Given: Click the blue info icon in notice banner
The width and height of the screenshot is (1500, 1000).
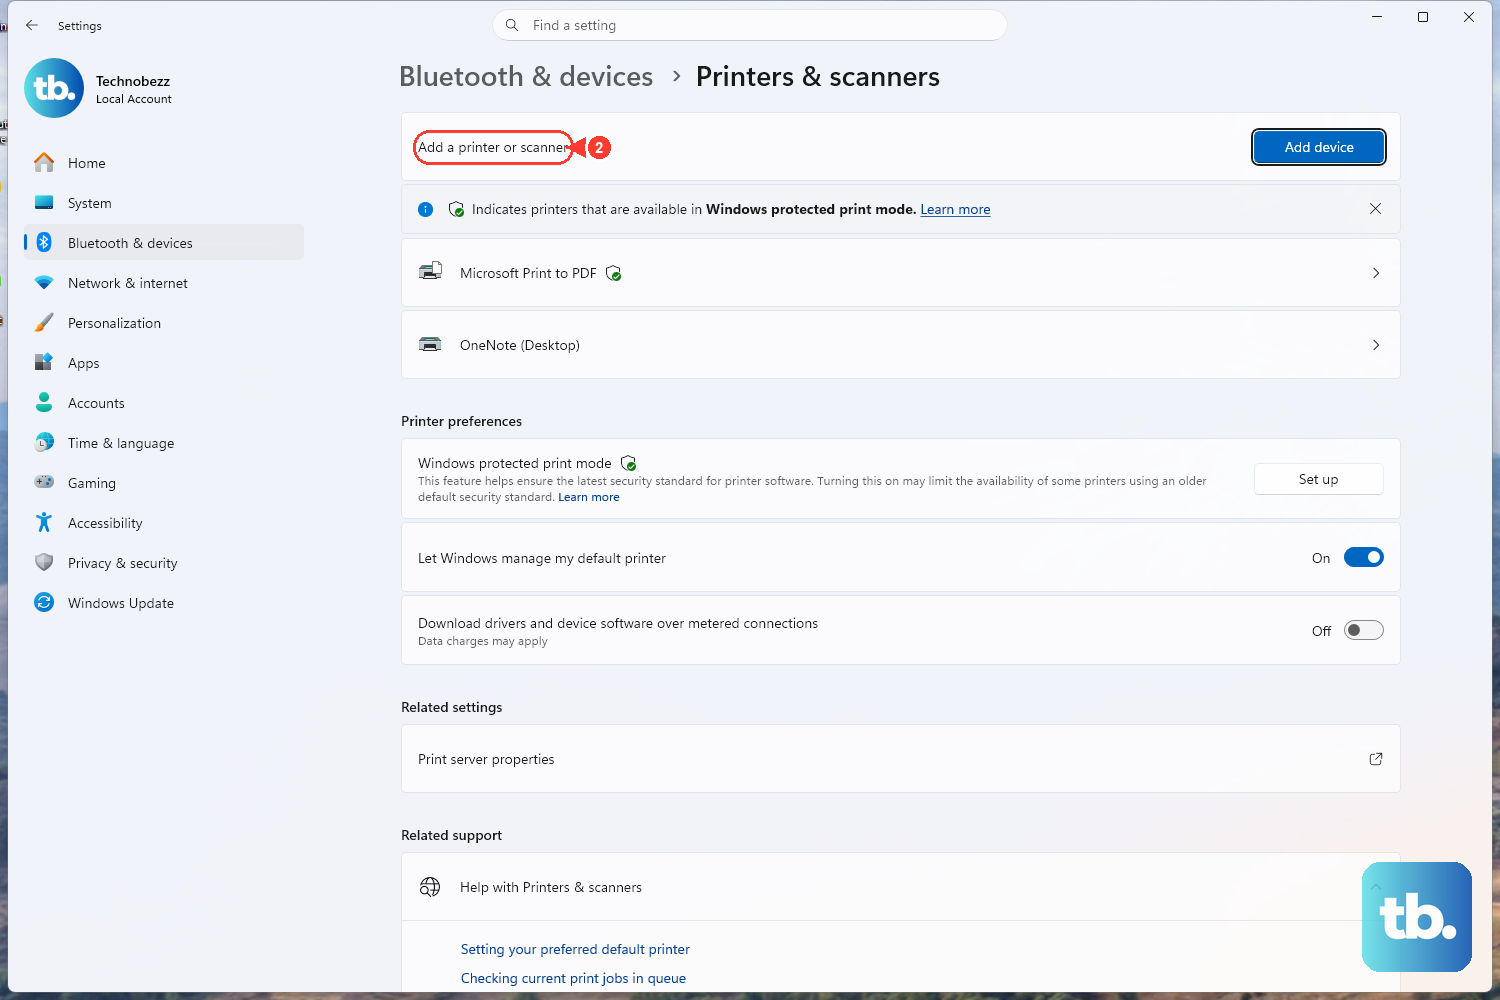Looking at the screenshot, I should (x=426, y=209).
